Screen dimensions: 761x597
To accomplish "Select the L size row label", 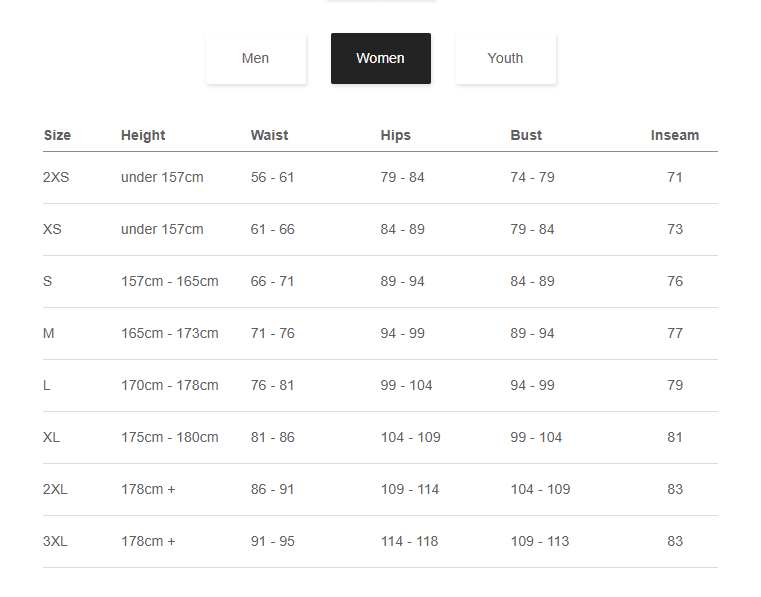I will pos(47,385).
